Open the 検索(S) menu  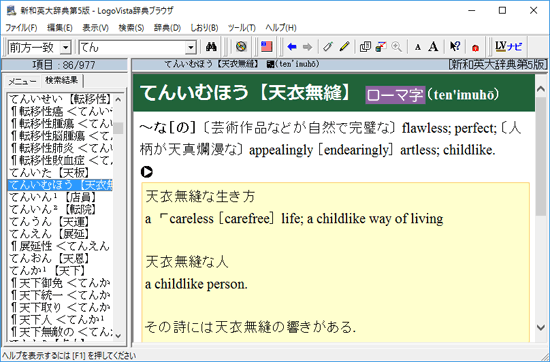pyautogui.click(x=131, y=28)
